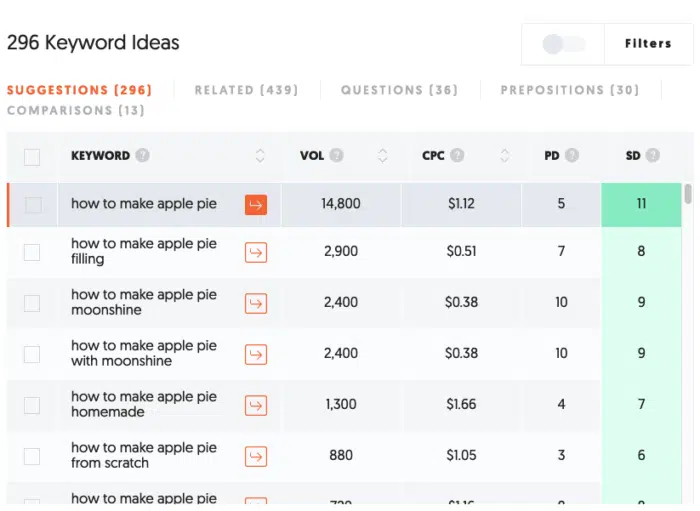The image size is (700, 511).
Task: Tick checkbox for apple pie homemade row
Action: pyautogui.click(x=32, y=405)
